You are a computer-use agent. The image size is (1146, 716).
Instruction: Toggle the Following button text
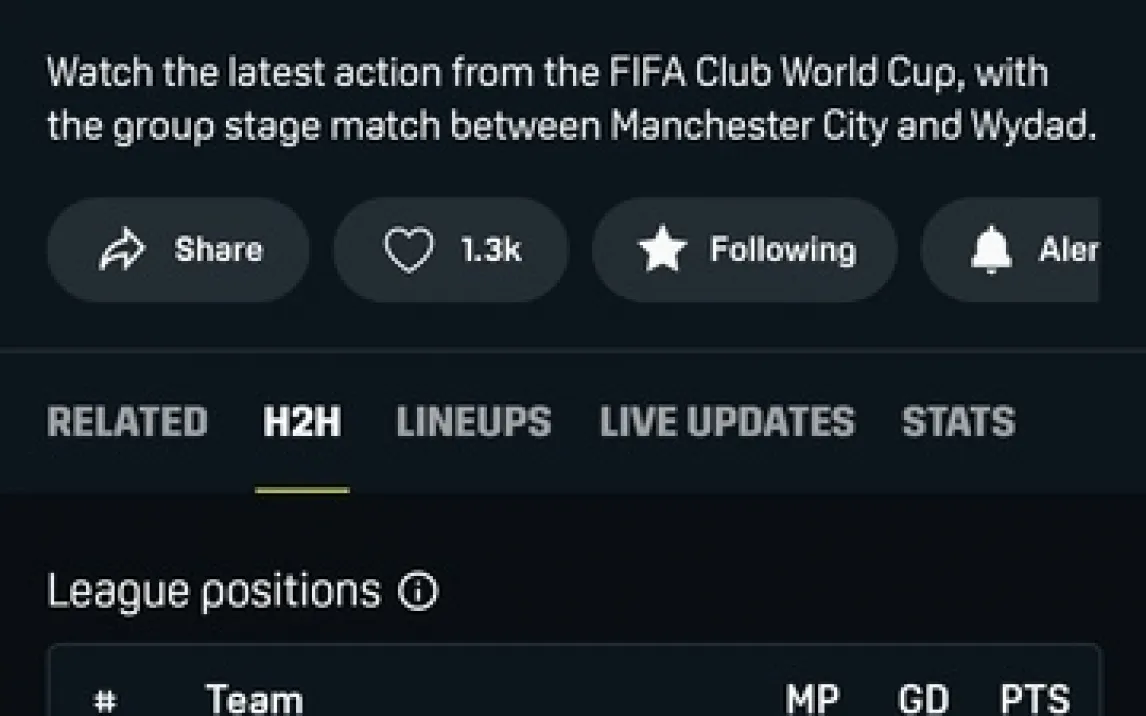tap(783, 250)
